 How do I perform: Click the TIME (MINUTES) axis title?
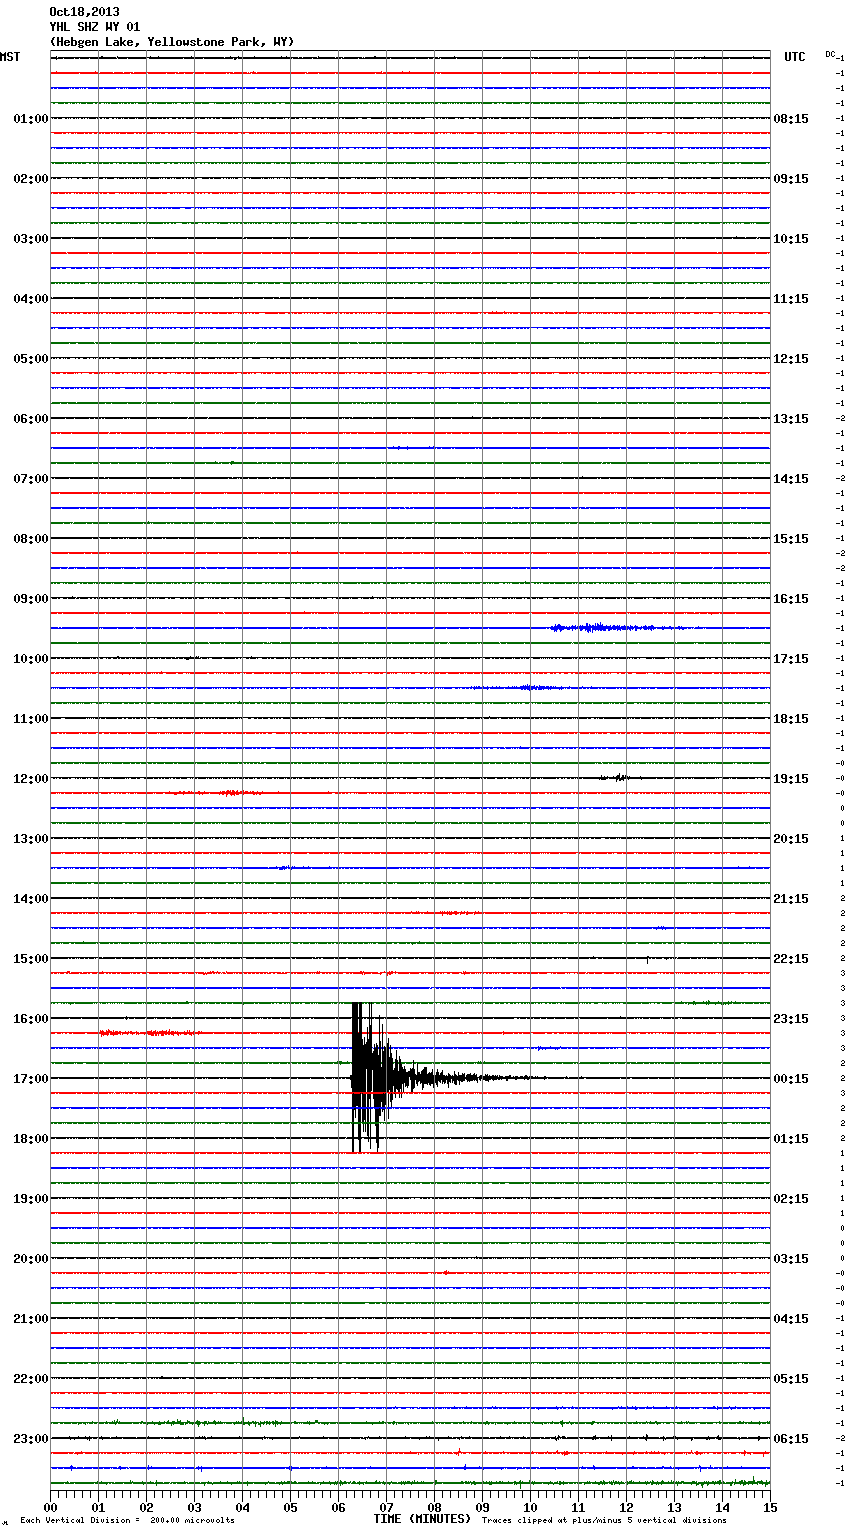click(422, 1519)
